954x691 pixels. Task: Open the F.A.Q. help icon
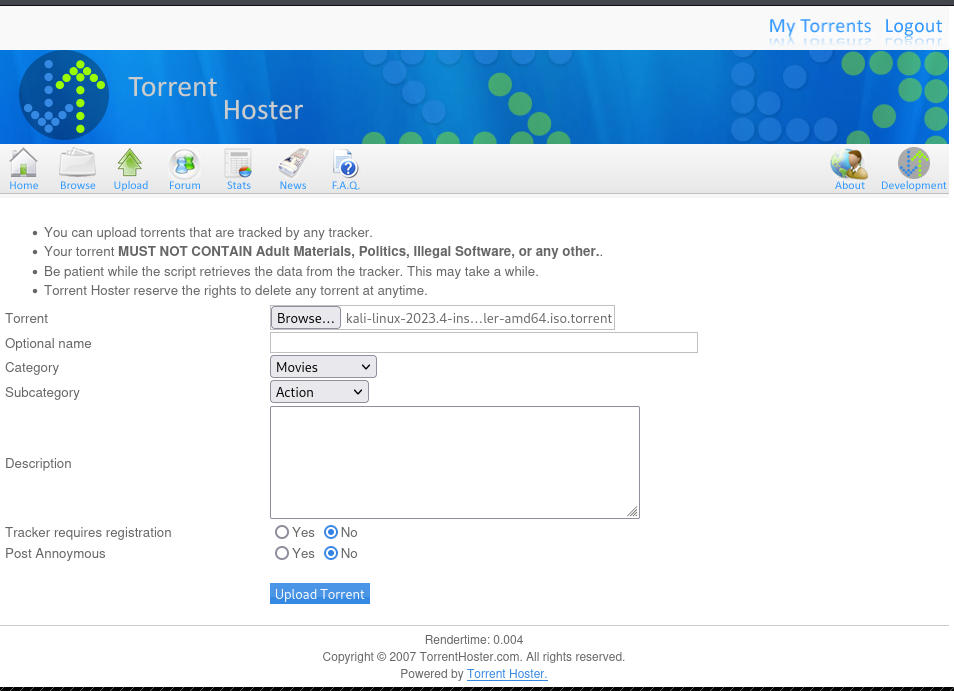(345, 164)
